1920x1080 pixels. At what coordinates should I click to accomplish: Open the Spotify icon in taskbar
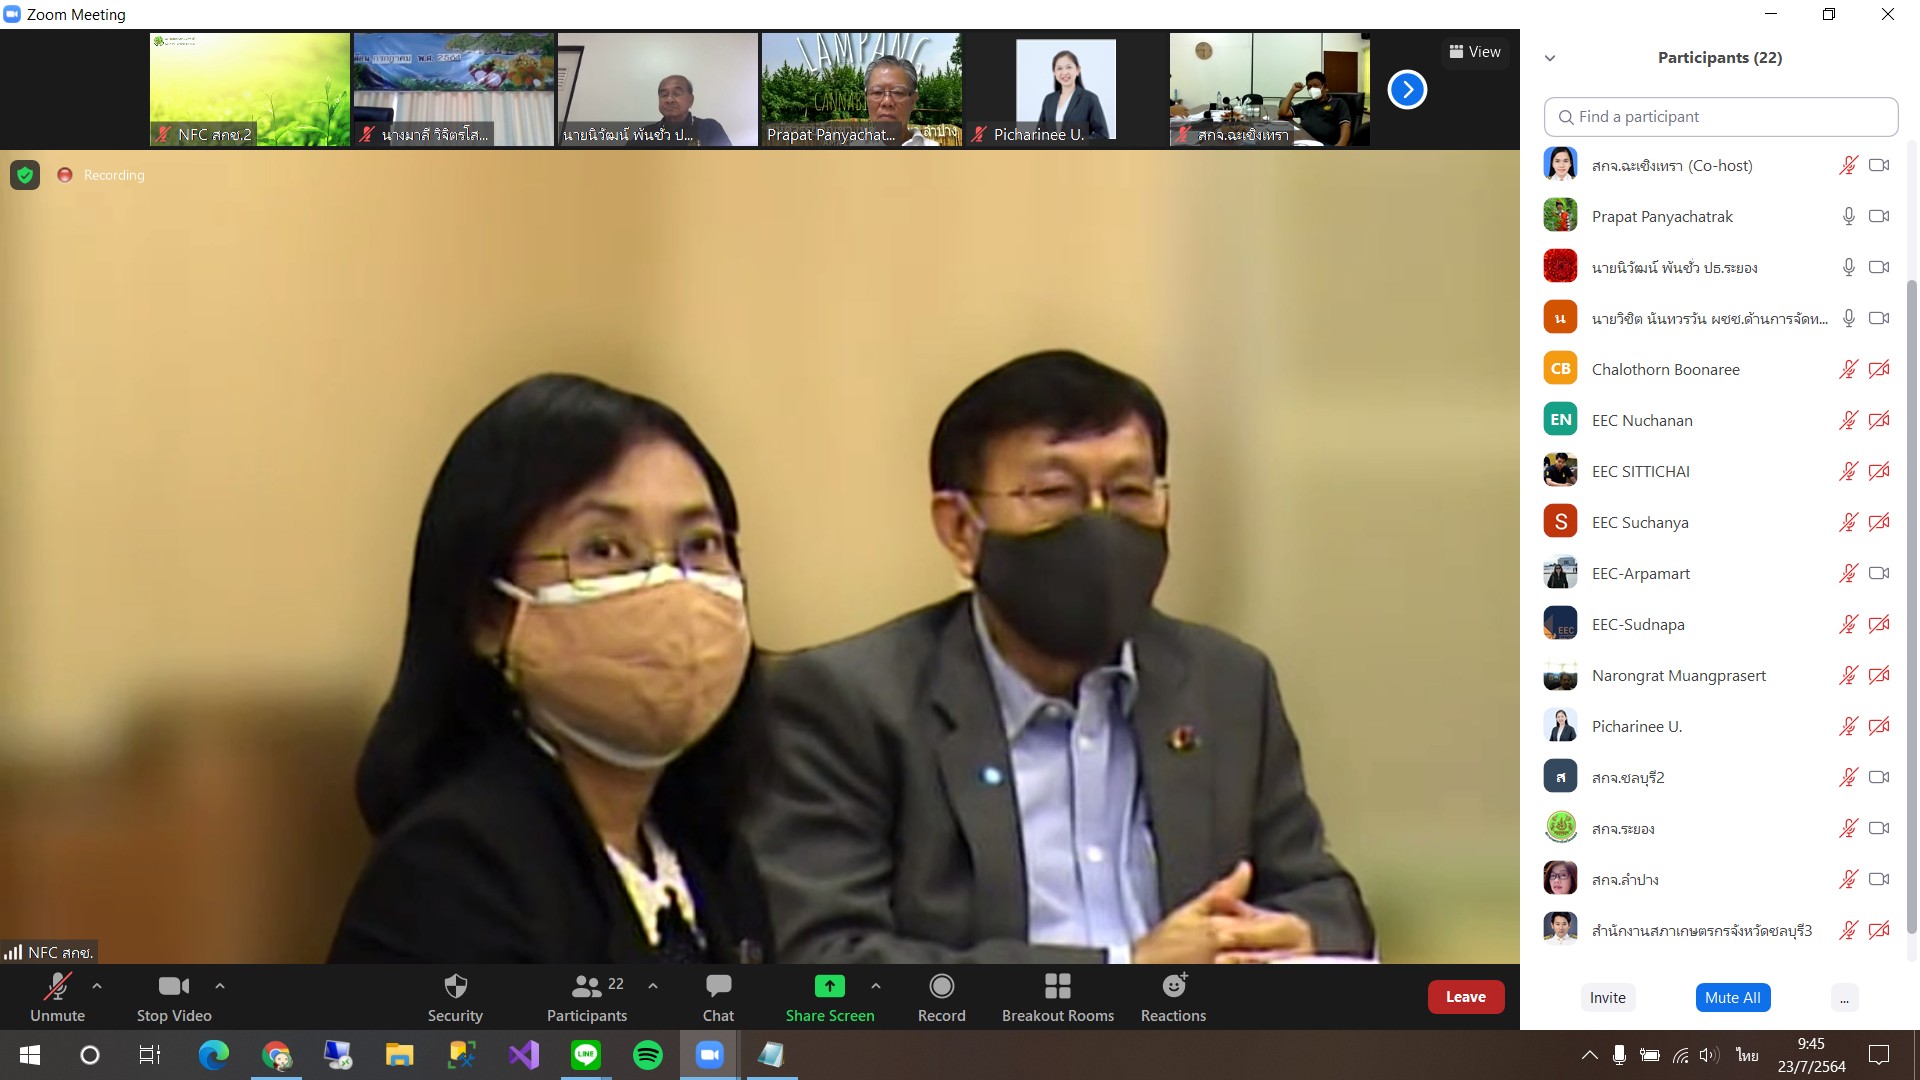tap(648, 1055)
